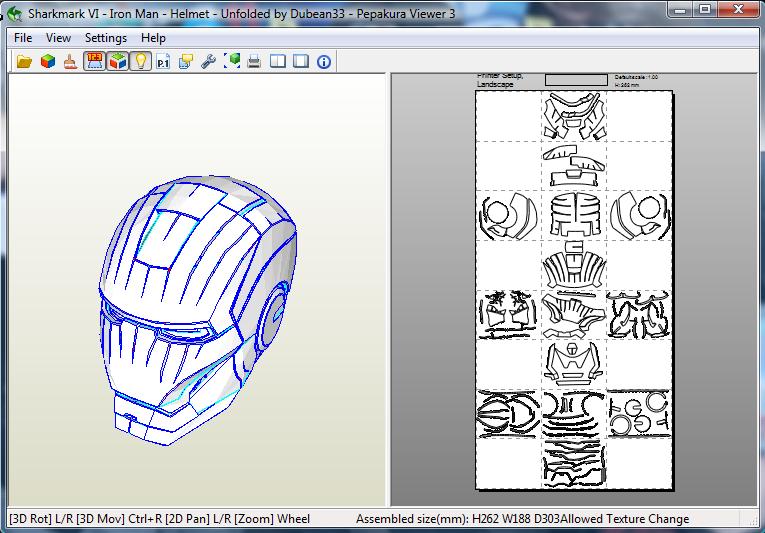Viewport: 765px width, 533px height.
Task: Select the single-pane layout icon
Action: tap(301, 62)
